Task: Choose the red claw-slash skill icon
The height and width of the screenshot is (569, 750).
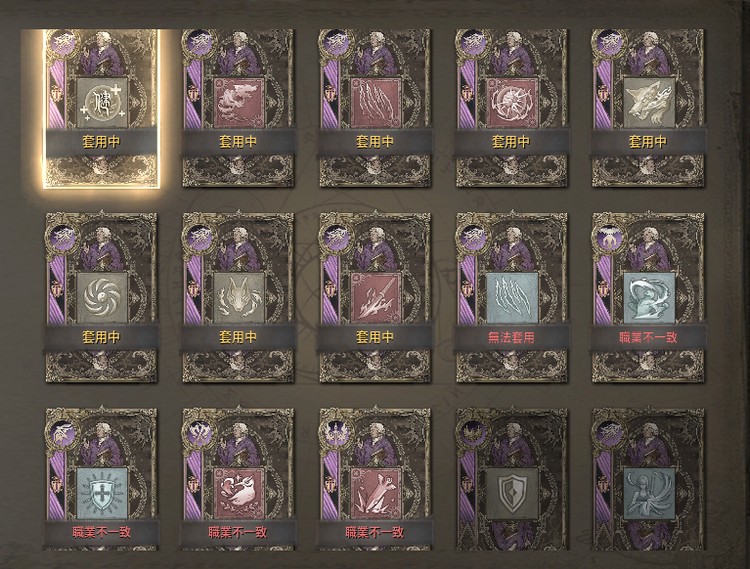Action: pyautogui.click(x=375, y=102)
